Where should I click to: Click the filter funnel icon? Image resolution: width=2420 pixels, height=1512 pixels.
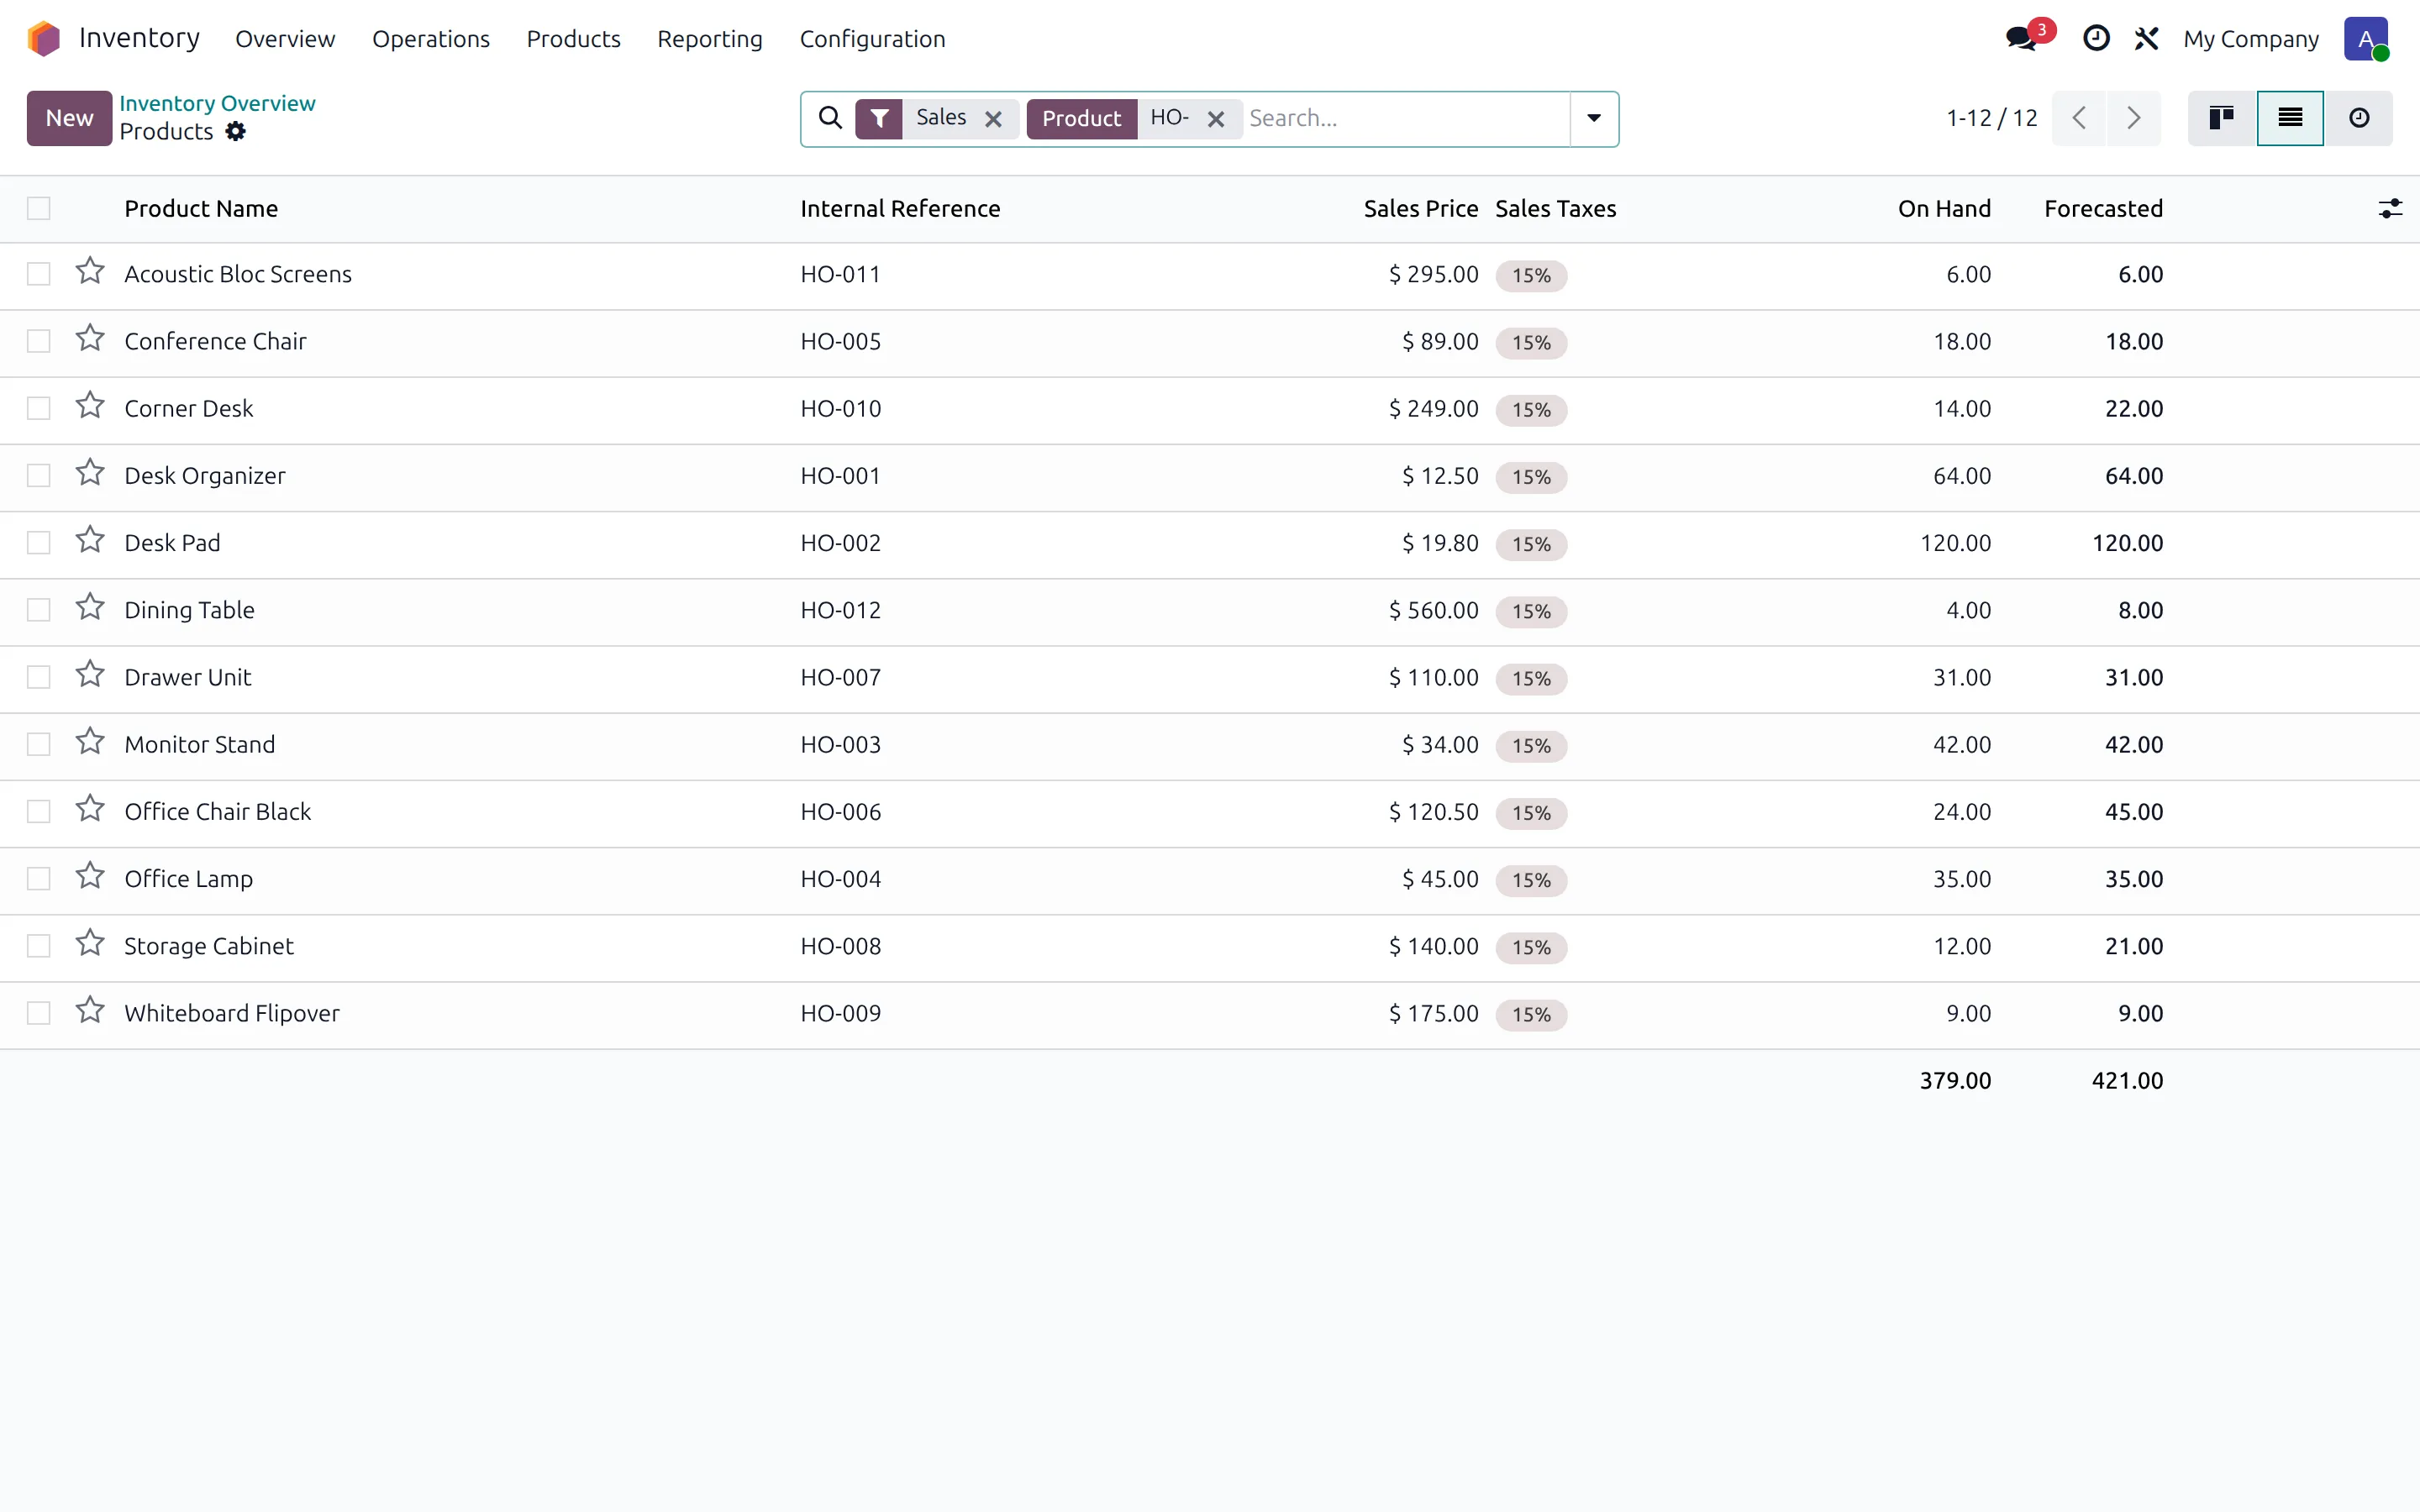coord(879,118)
